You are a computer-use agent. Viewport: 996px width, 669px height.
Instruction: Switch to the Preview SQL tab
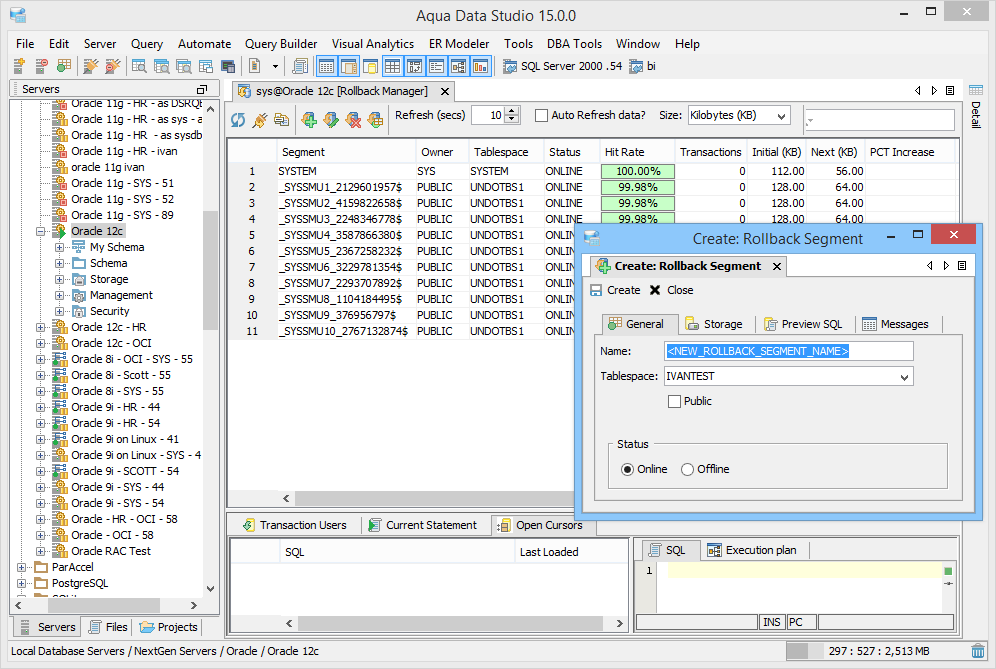804,324
